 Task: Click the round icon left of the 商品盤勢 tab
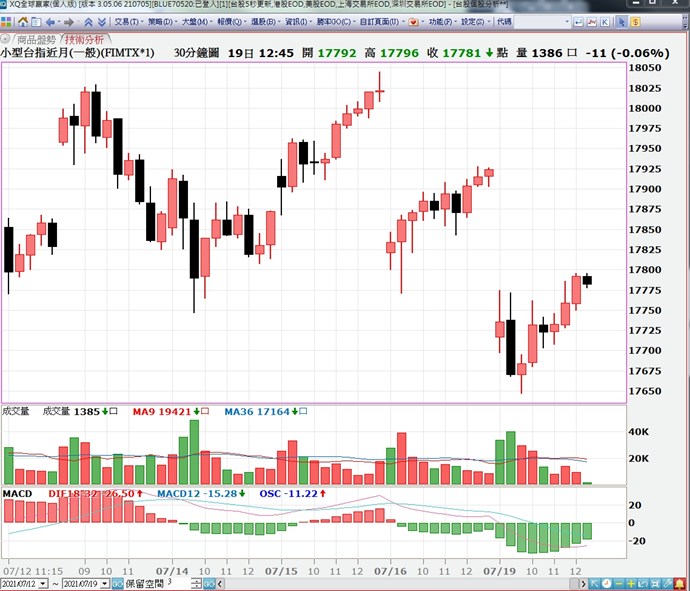5,39
